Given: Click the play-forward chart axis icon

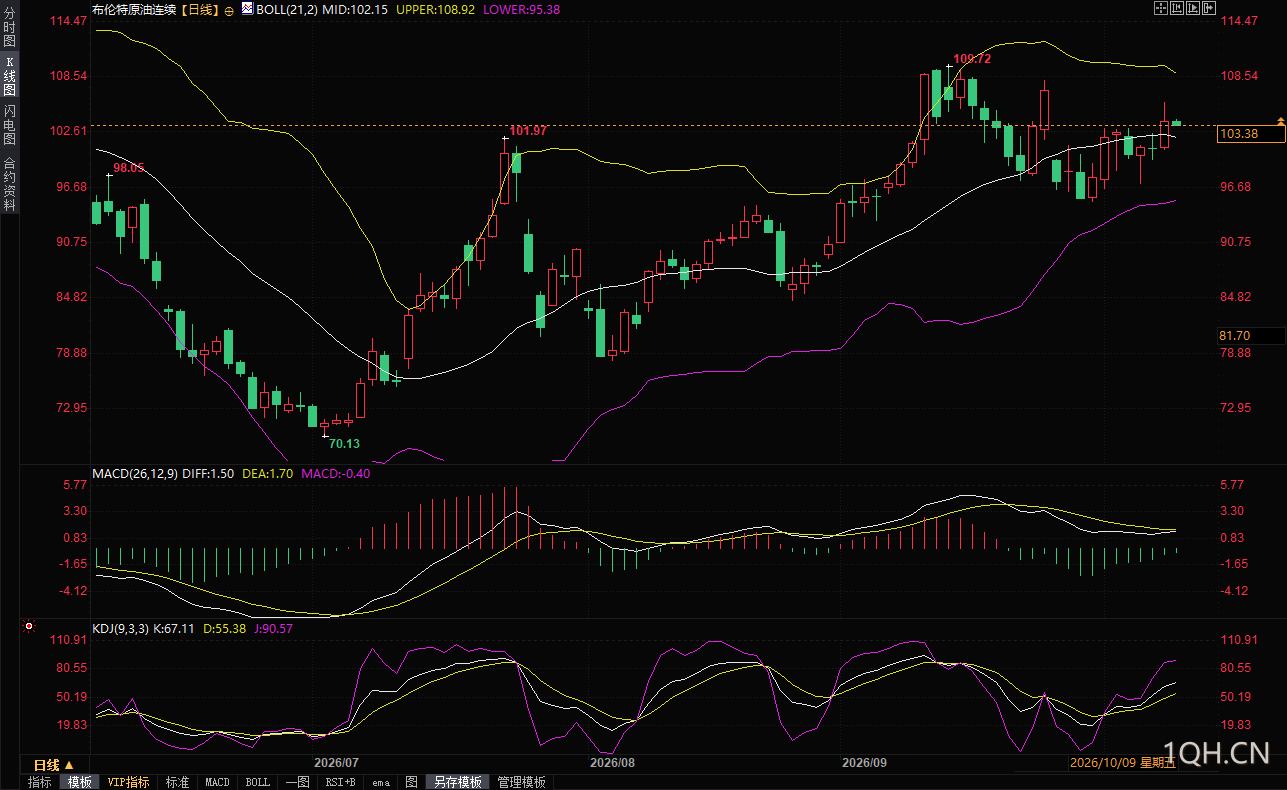Looking at the screenshot, I should 1193,8.
